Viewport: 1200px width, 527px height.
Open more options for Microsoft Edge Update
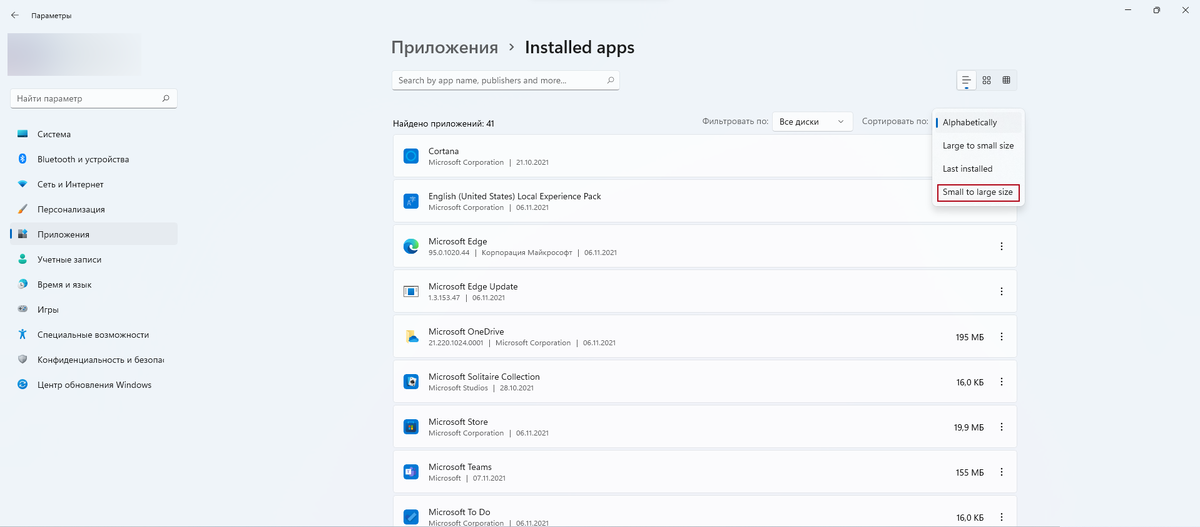[x=1001, y=291]
